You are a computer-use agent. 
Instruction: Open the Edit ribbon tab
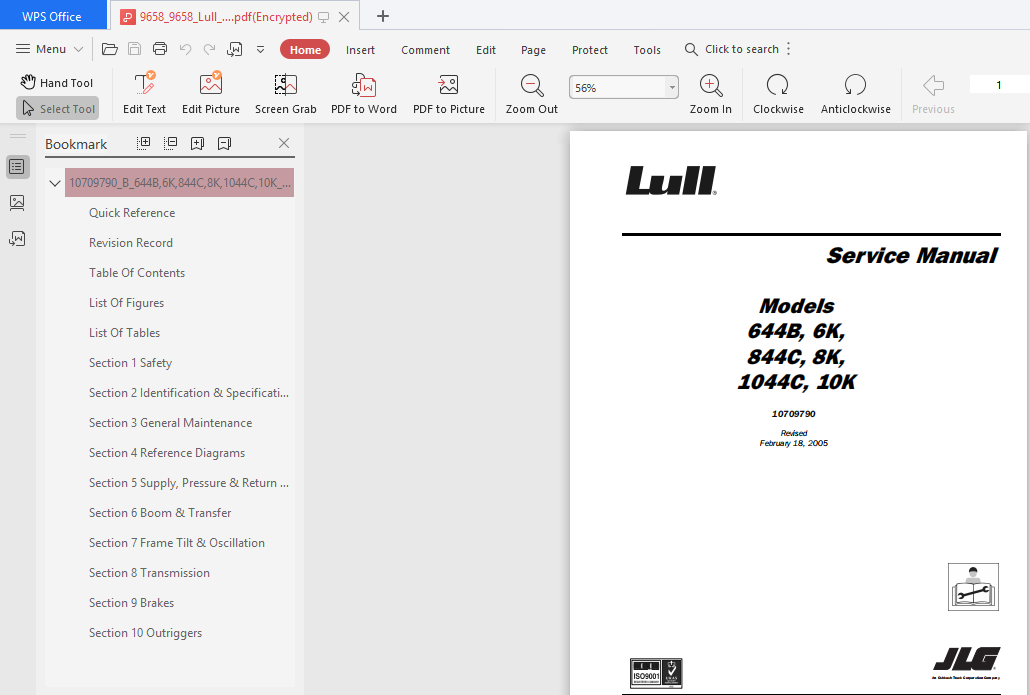[x=486, y=50]
